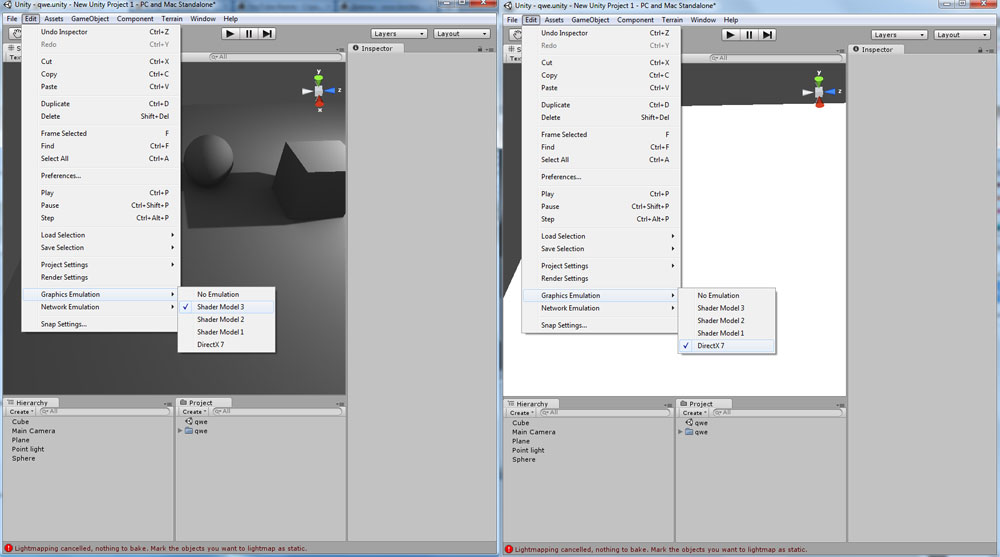Uncheck Shader Model 3 in the left emulation submenu
Image resolution: width=1000 pixels, height=557 pixels.
click(220, 307)
